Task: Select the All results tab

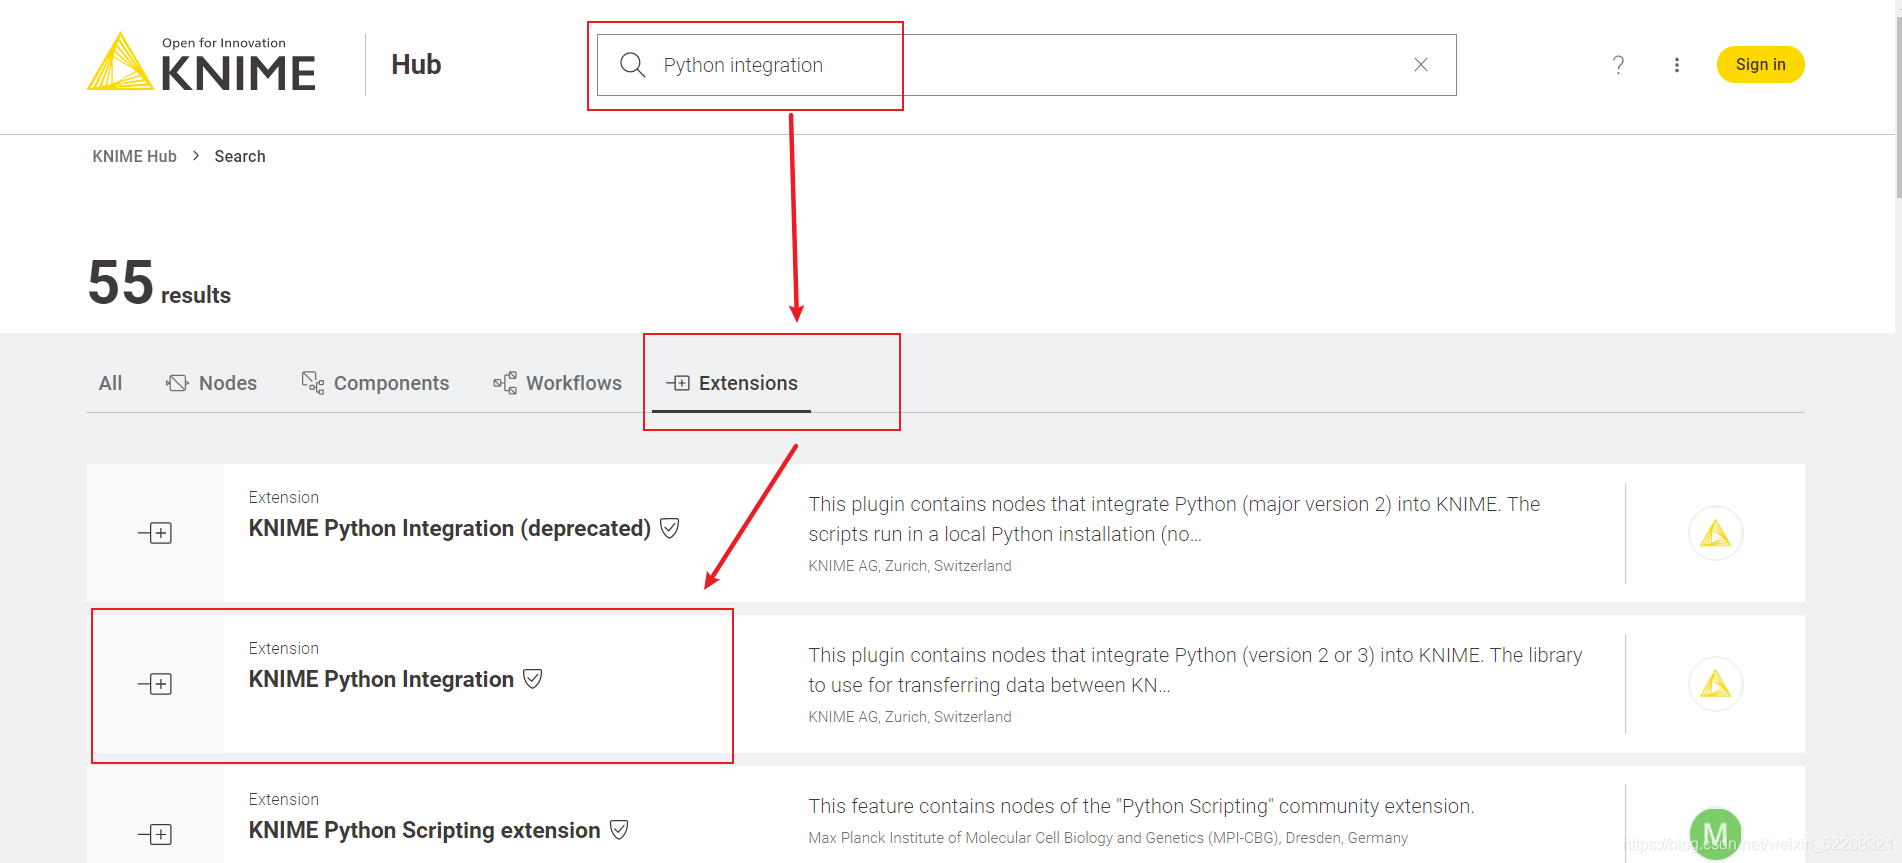Action: point(110,383)
